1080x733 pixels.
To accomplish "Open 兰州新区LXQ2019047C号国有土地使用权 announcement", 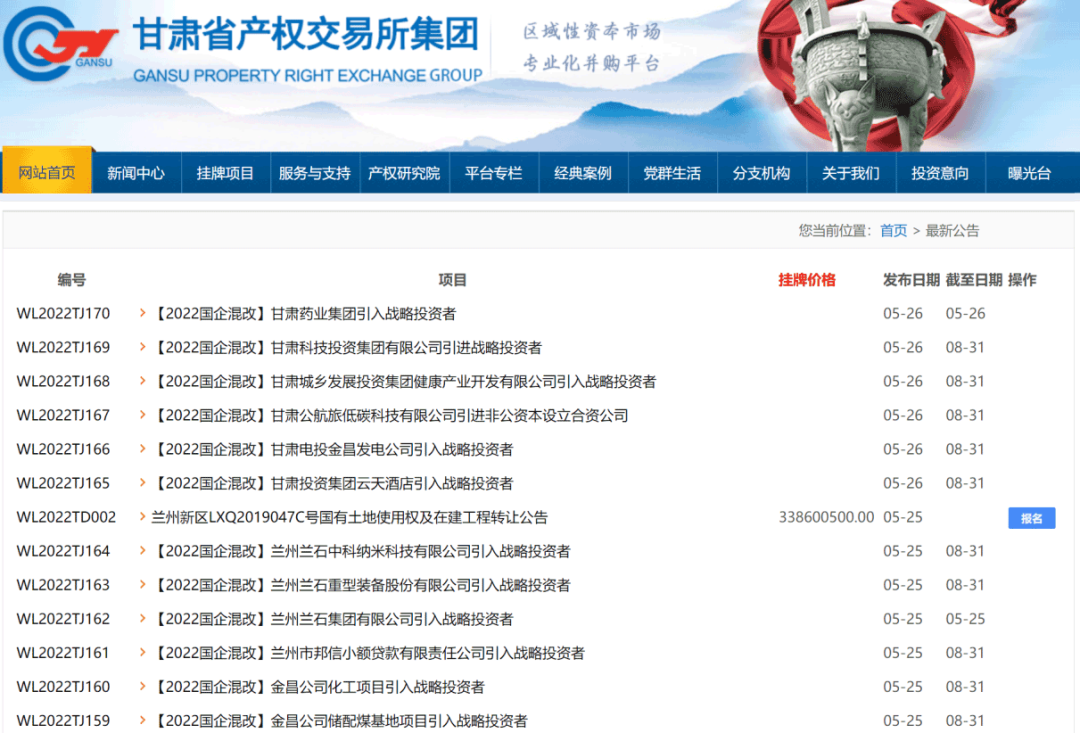I will 349,517.
